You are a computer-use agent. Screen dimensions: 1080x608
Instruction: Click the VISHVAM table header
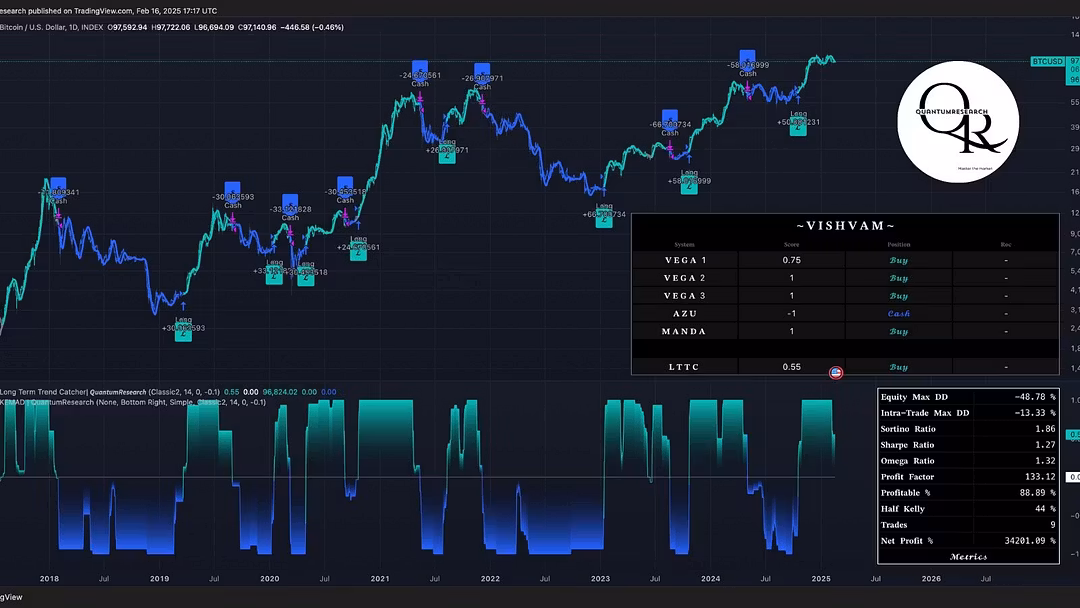point(844,226)
